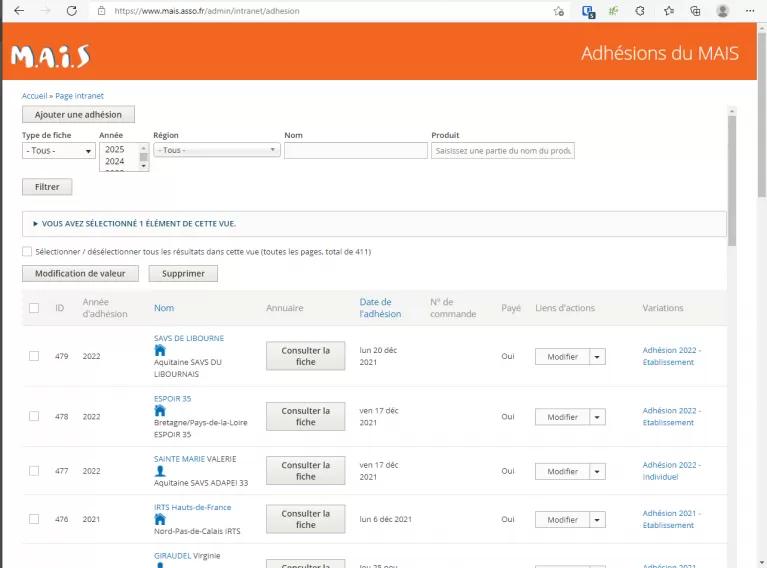Viewport: 767px width, 568px height.
Task: Add page to favorites star icon
Action: coord(559,11)
